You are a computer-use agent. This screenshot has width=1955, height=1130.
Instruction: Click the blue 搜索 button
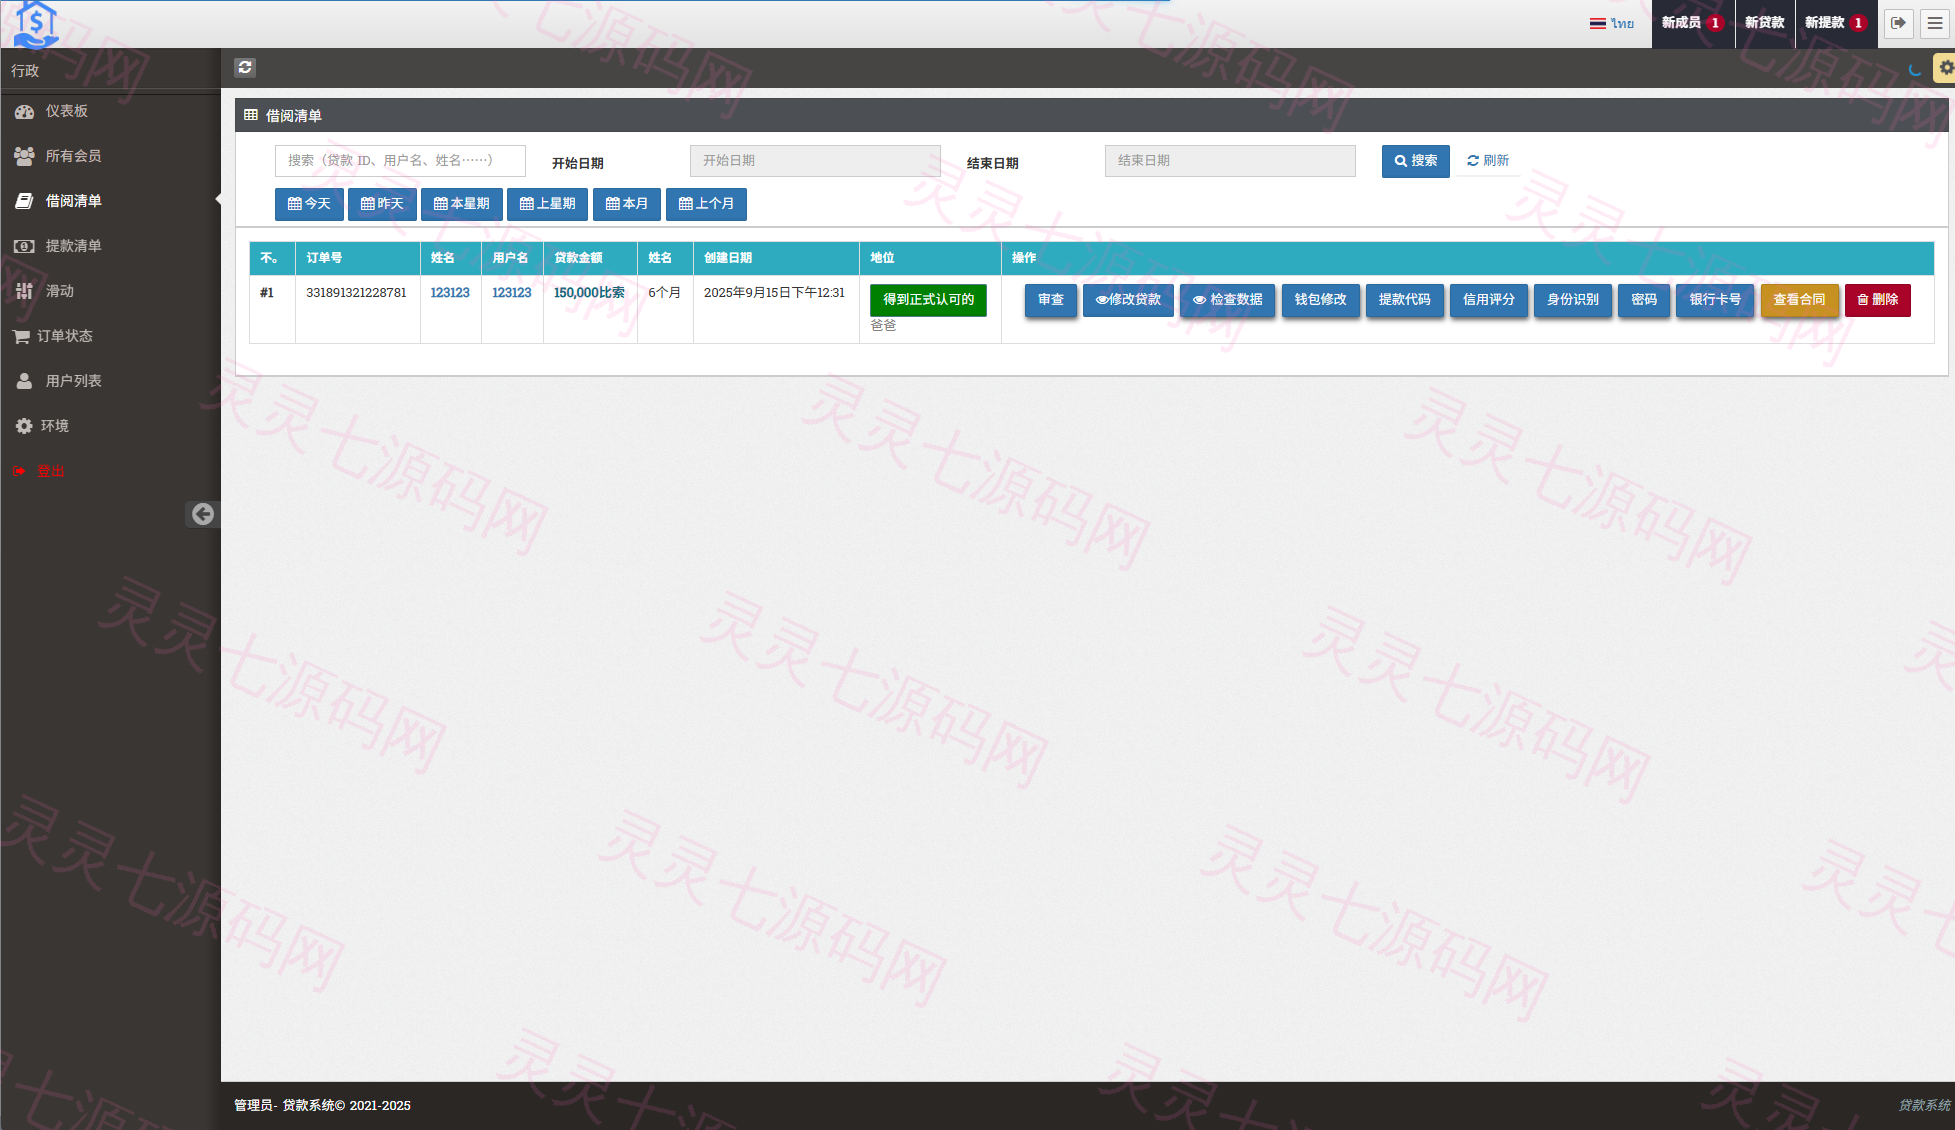click(x=1416, y=161)
